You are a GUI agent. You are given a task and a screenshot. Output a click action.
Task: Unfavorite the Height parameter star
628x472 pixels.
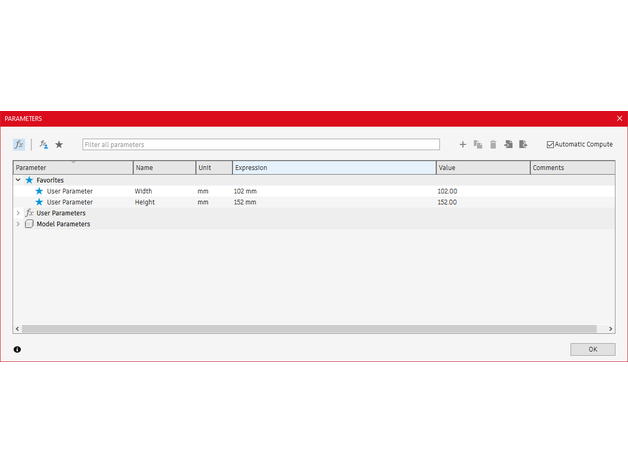click(x=40, y=202)
